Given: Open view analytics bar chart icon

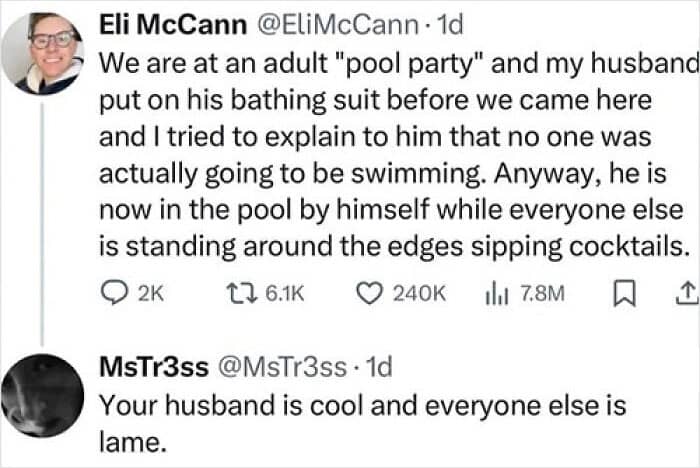Looking at the screenshot, I should coord(493,293).
